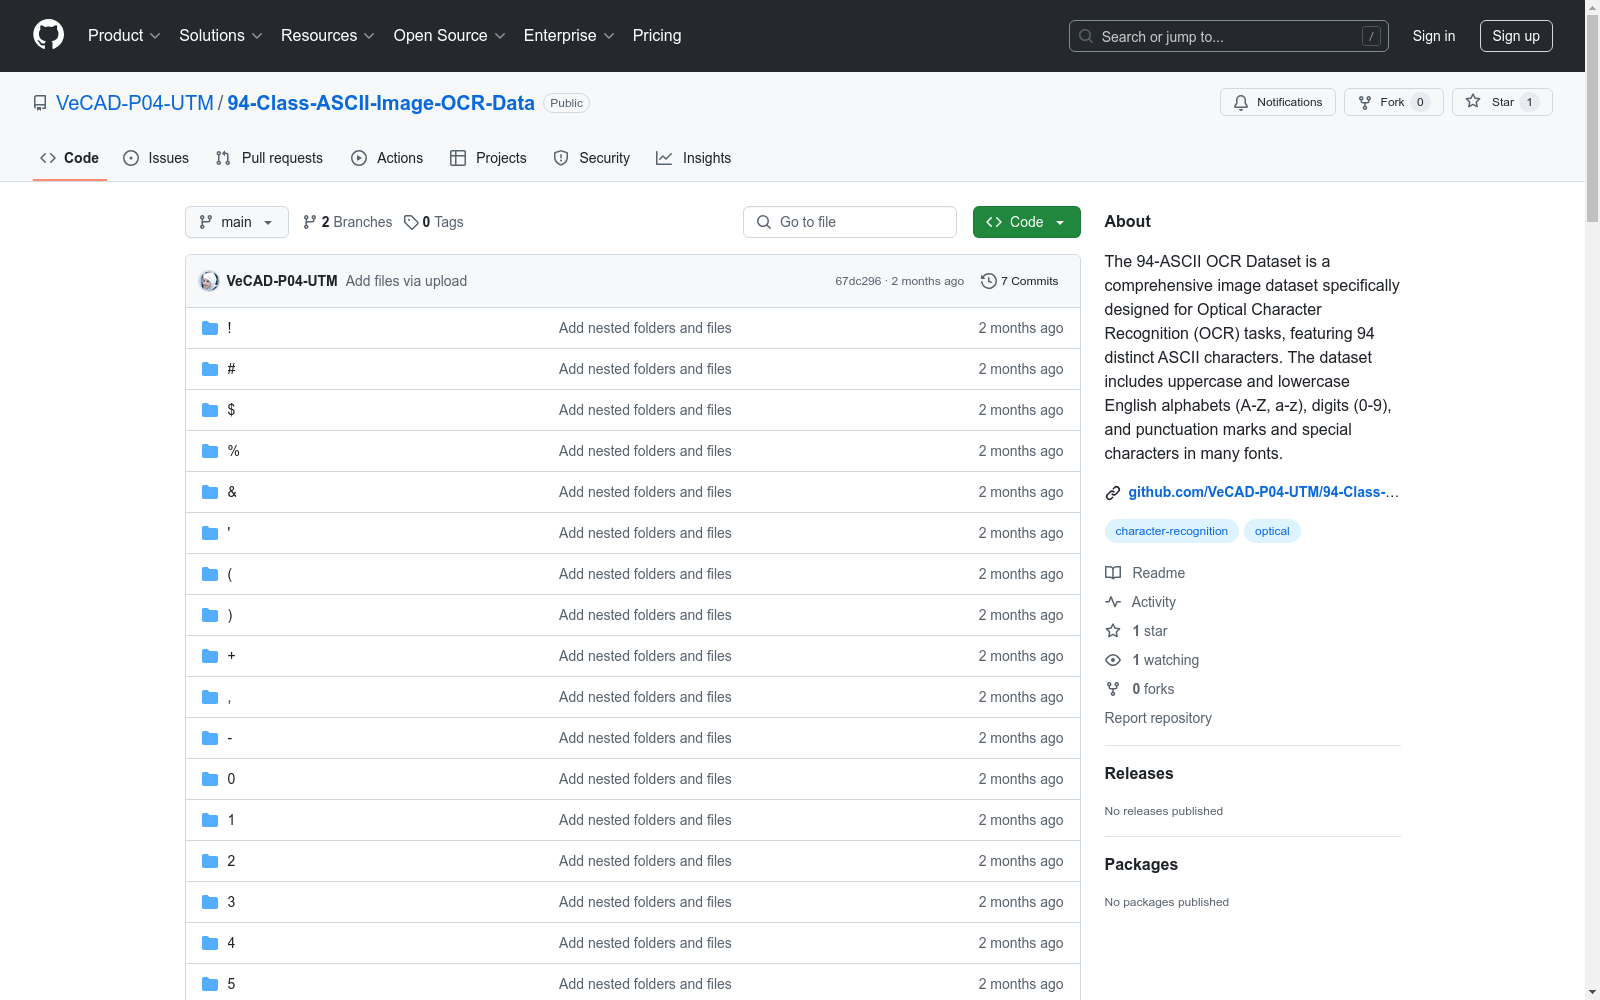This screenshot has width=1600, height=1000.
Task: Click the Sign up button
Action: pos(1516,36)
